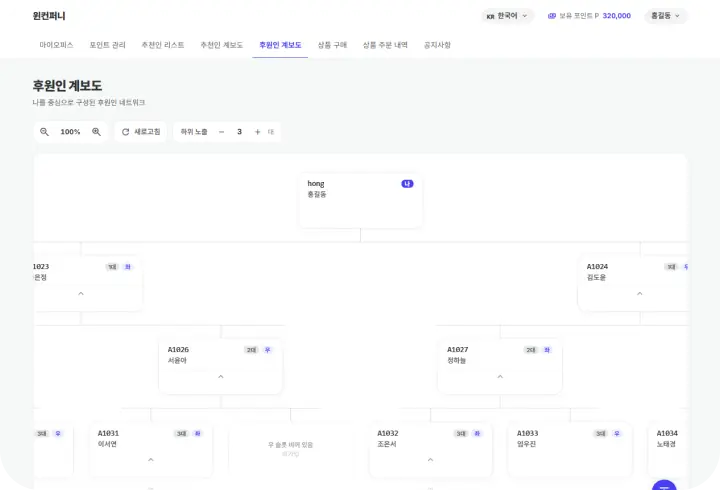
Task: Select the A1032 node card
Action: point(430,450)
